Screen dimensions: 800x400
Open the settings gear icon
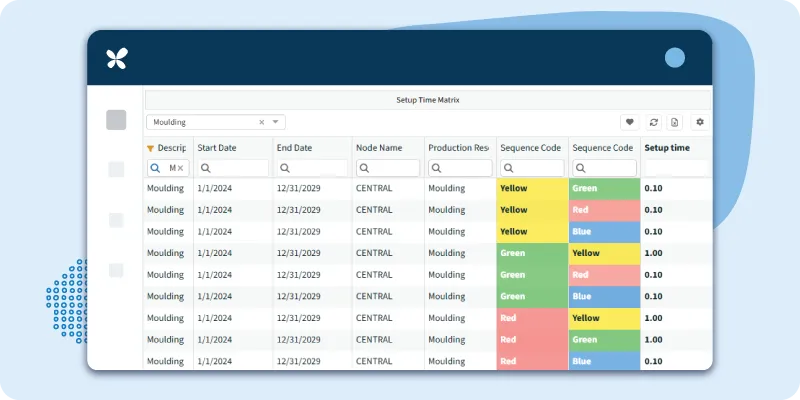(x=700, y=122)
